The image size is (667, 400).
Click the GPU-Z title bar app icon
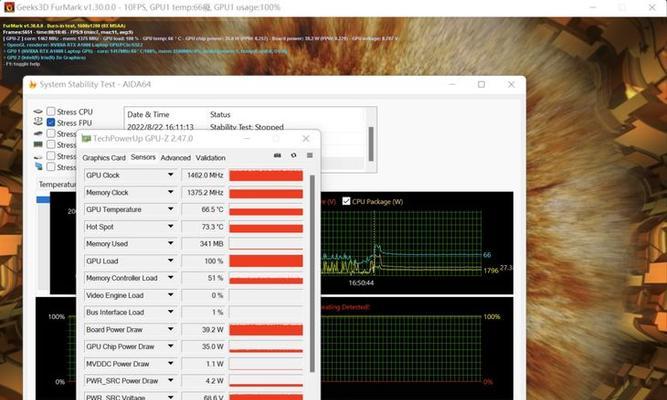click(86, 139)
